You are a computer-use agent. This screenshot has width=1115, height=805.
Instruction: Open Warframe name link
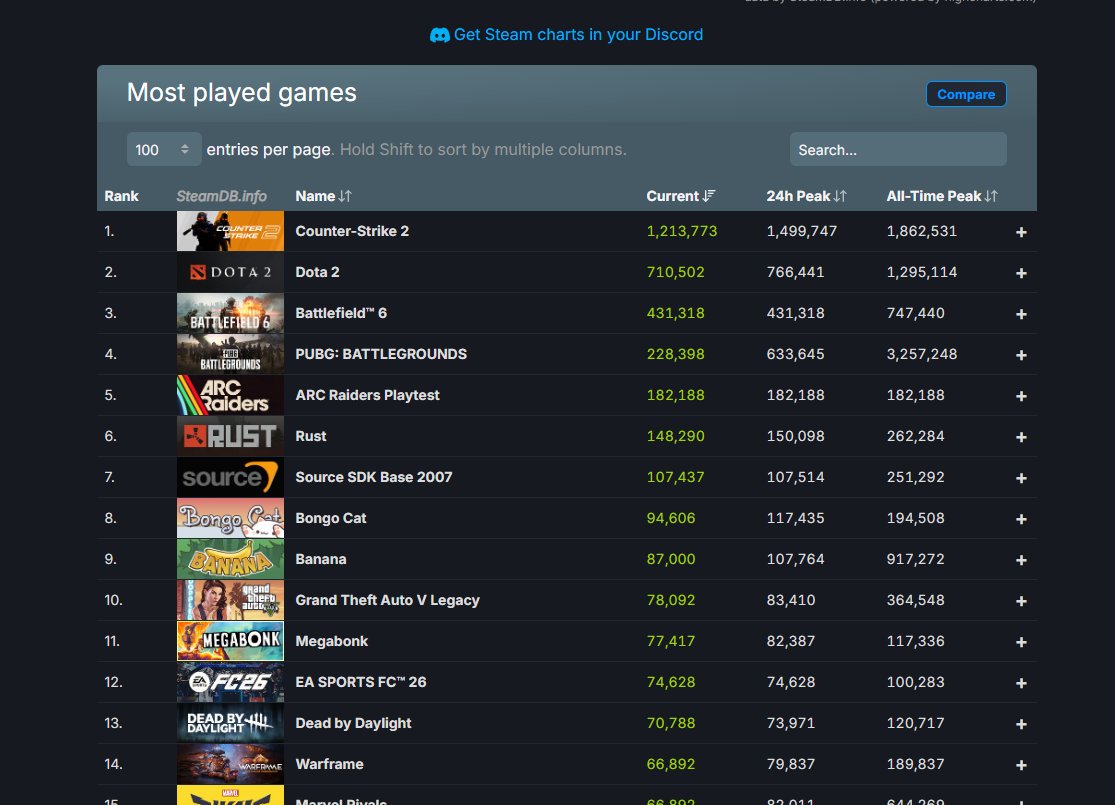tap(329, 764)
